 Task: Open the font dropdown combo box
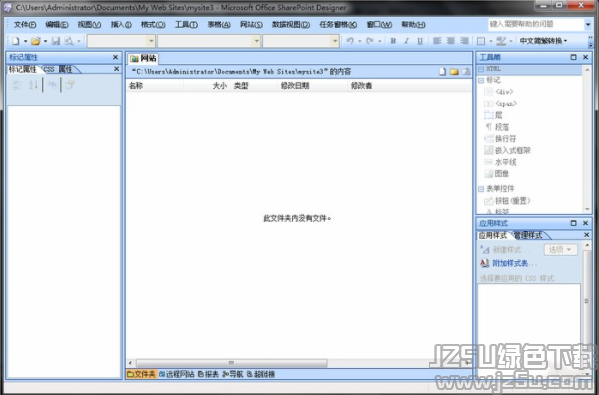tap(256, 41)
